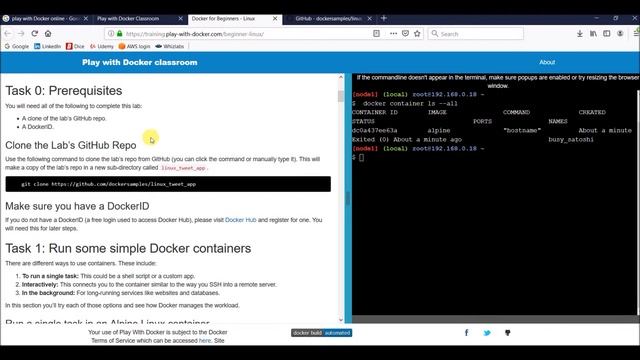The image size is (640, 360).
Task: Select the Docker for Beginners - Linux tab
Action: 235,19
